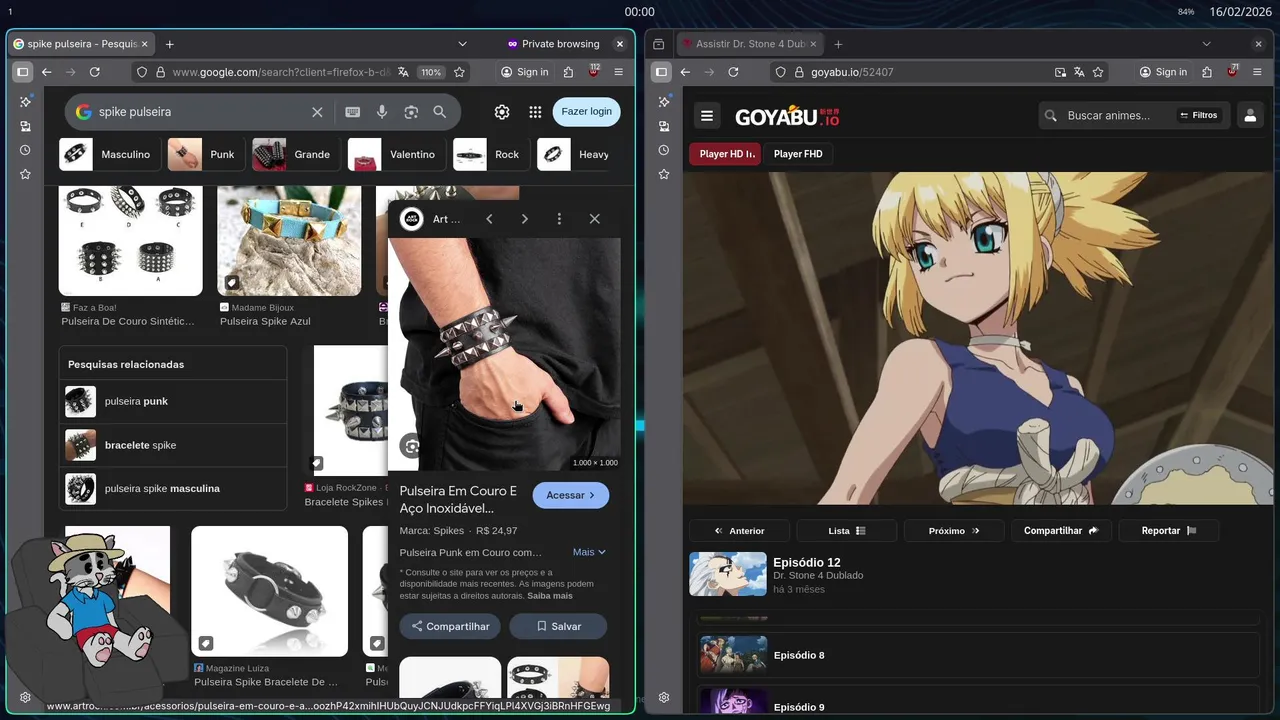Click Compartilhar under the video player
This screenshot has width=1280, height=720.
[x=1061, y=531]
